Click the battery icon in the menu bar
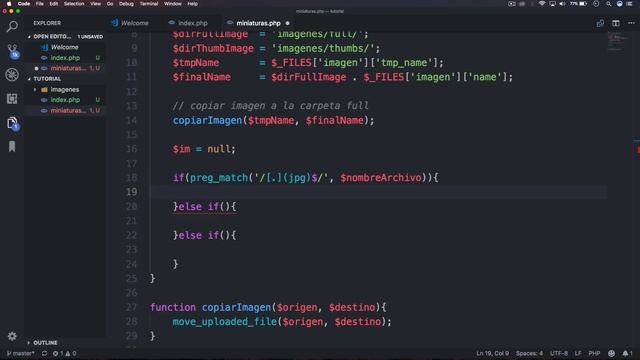The height and width of the screenshot is (360, 640). (x=583, y=4)
